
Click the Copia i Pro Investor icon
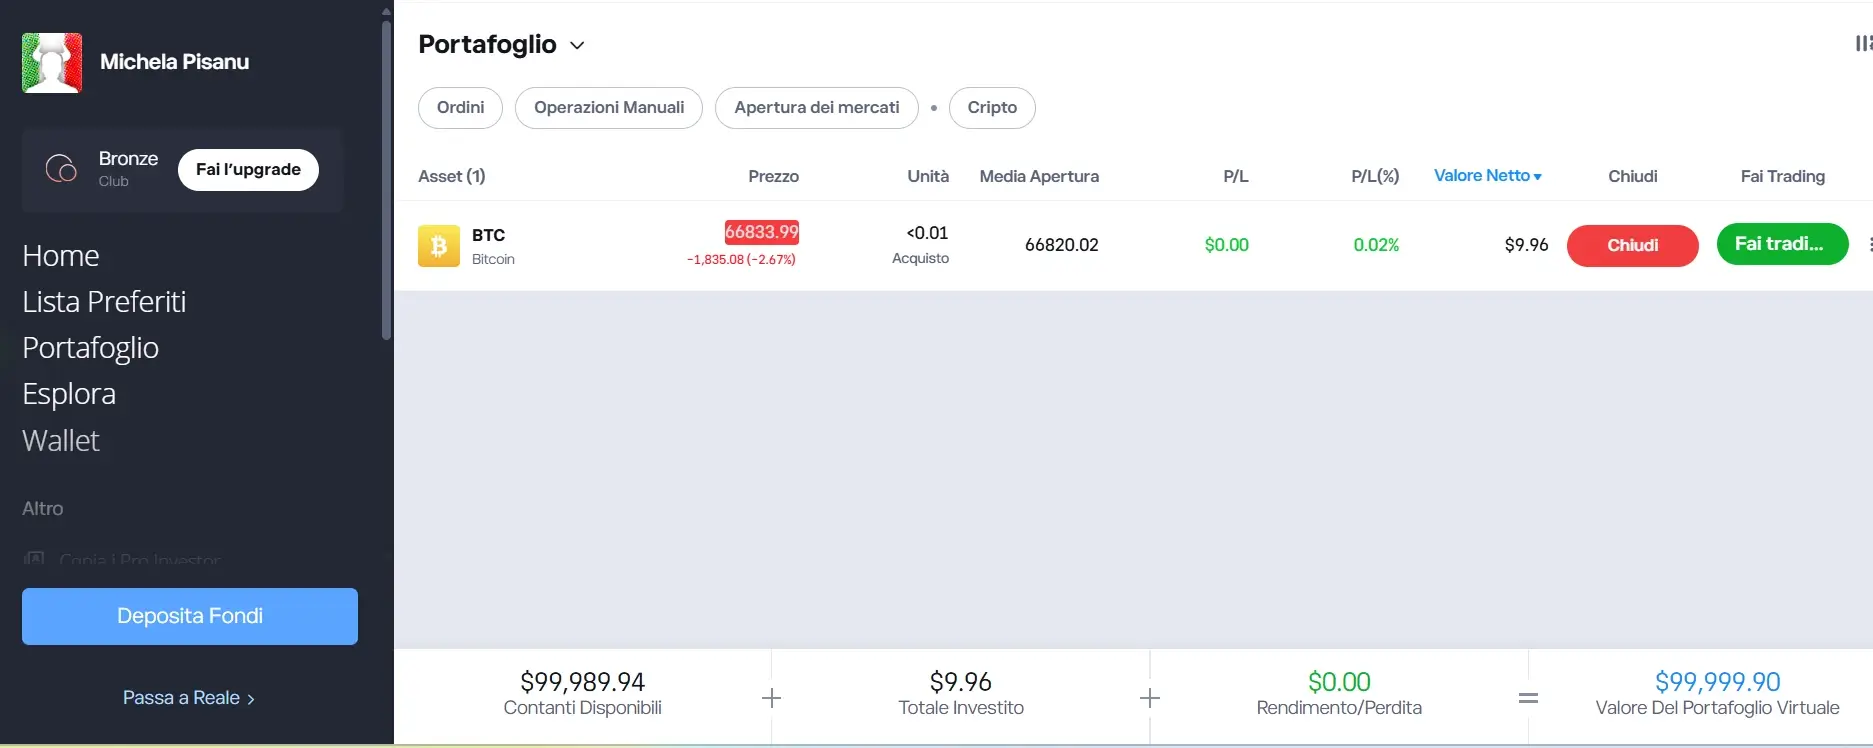coord(34,559)
